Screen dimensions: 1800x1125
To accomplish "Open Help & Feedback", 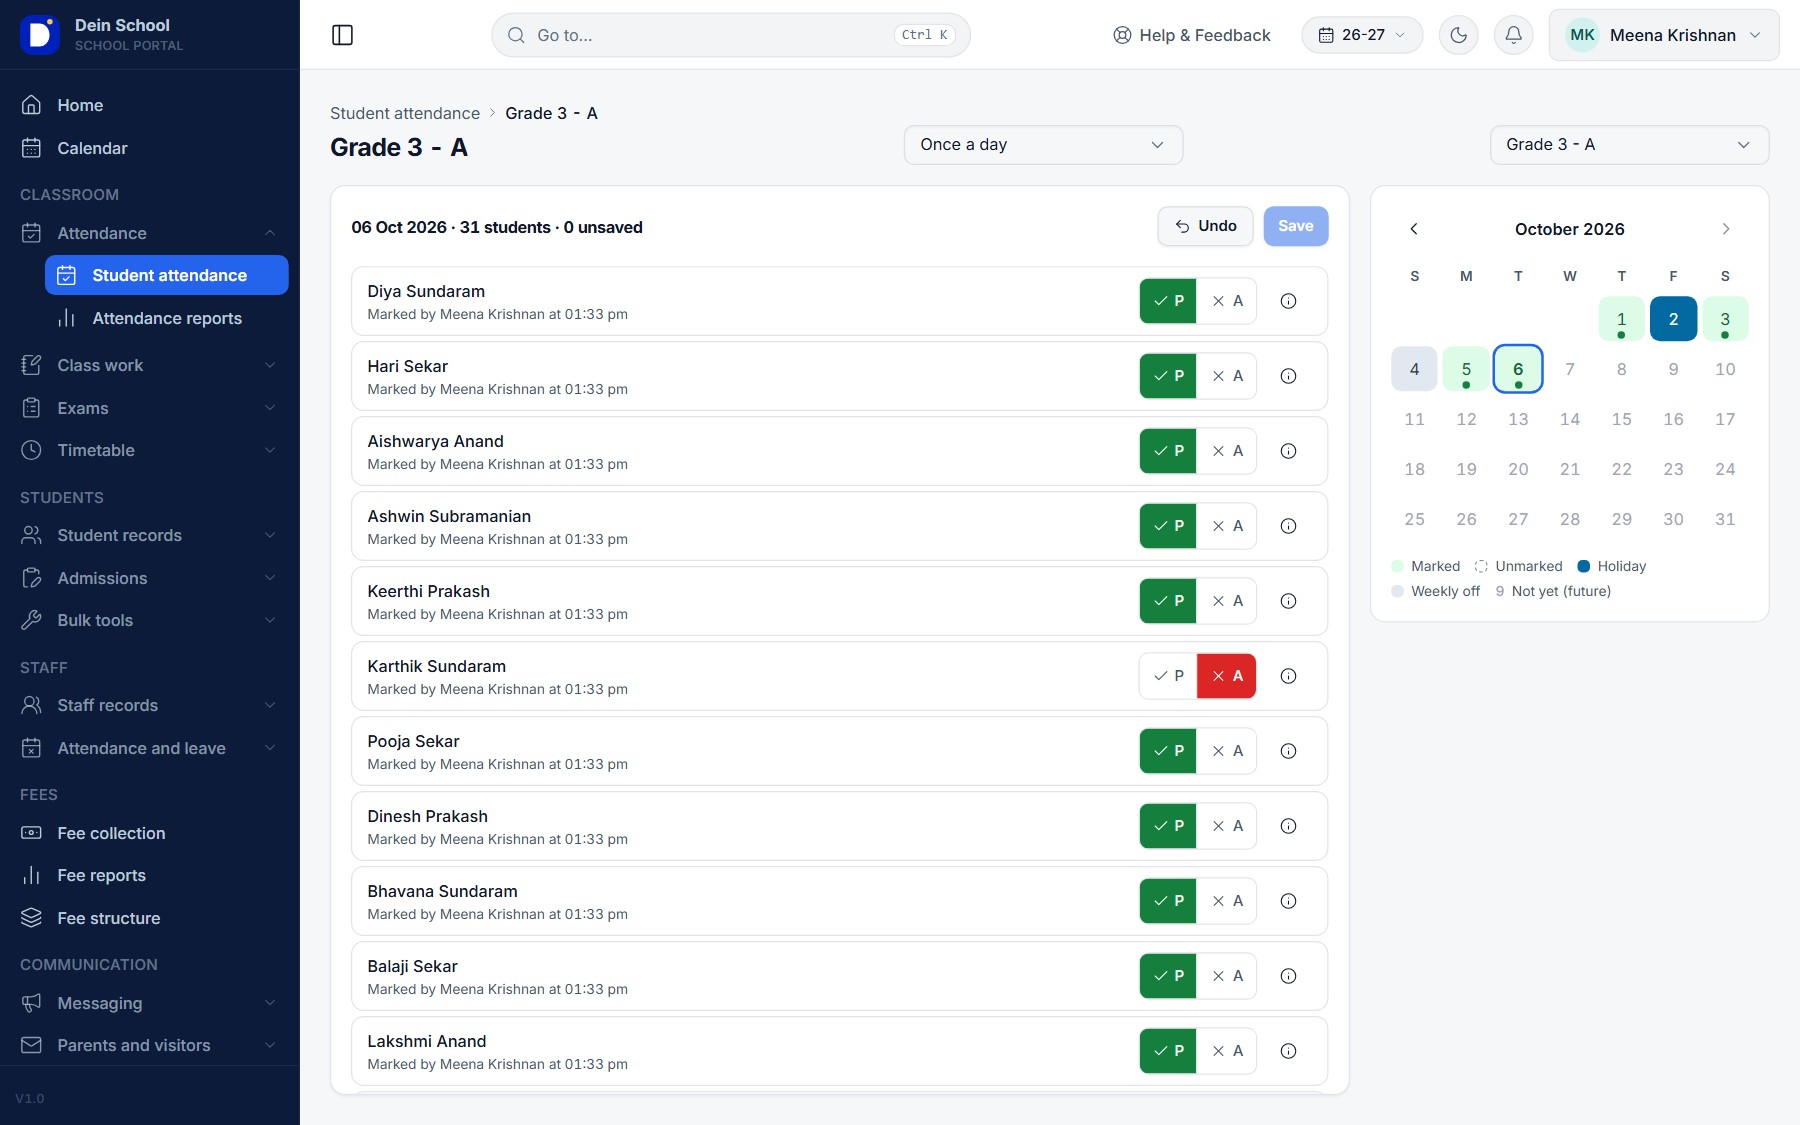I will tap(1192, 35).
